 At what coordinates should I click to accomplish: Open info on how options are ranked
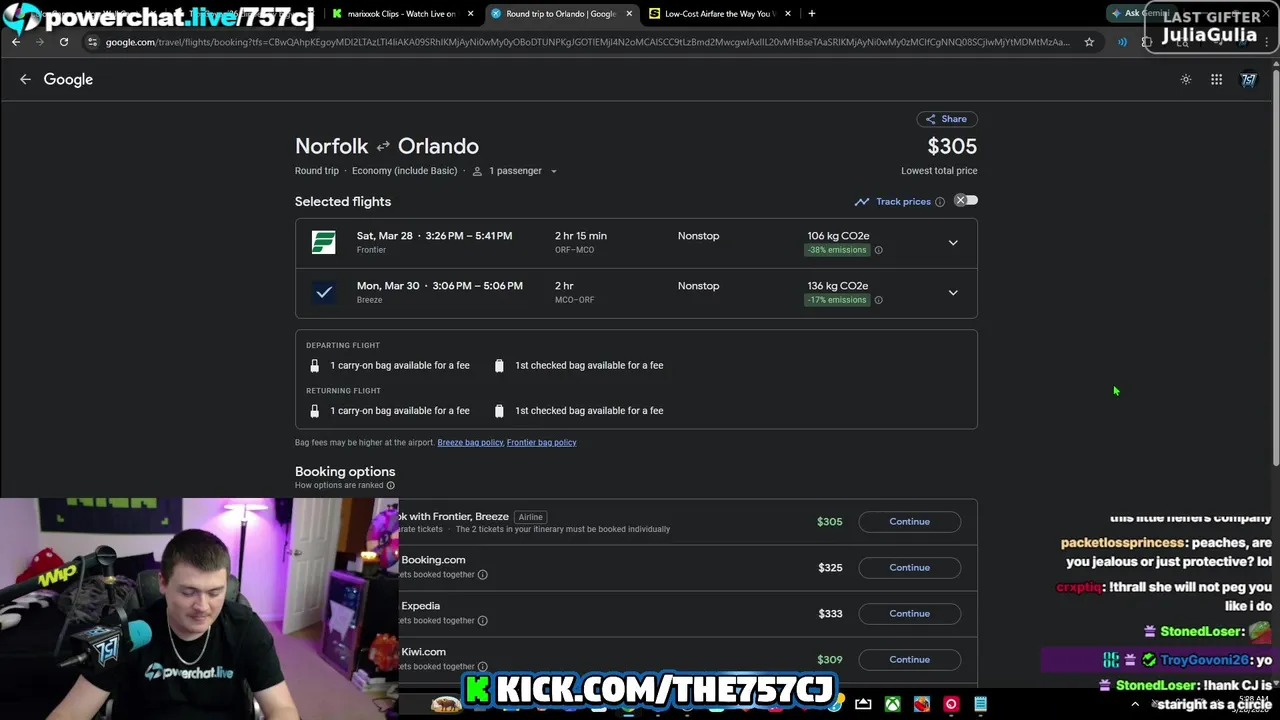point(390,485)
